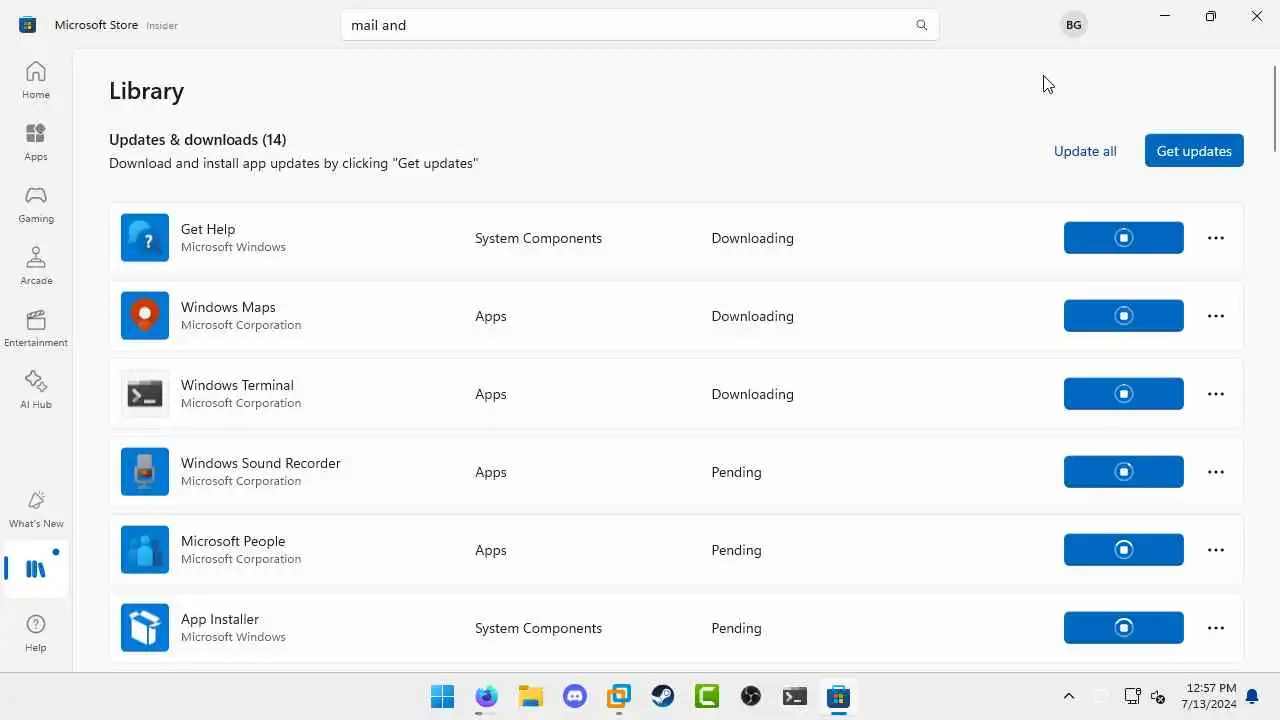The image size is (1280, 720).
Task: Open more options for Windows Sound Recorder
Action: click(x=1216, y=472)
